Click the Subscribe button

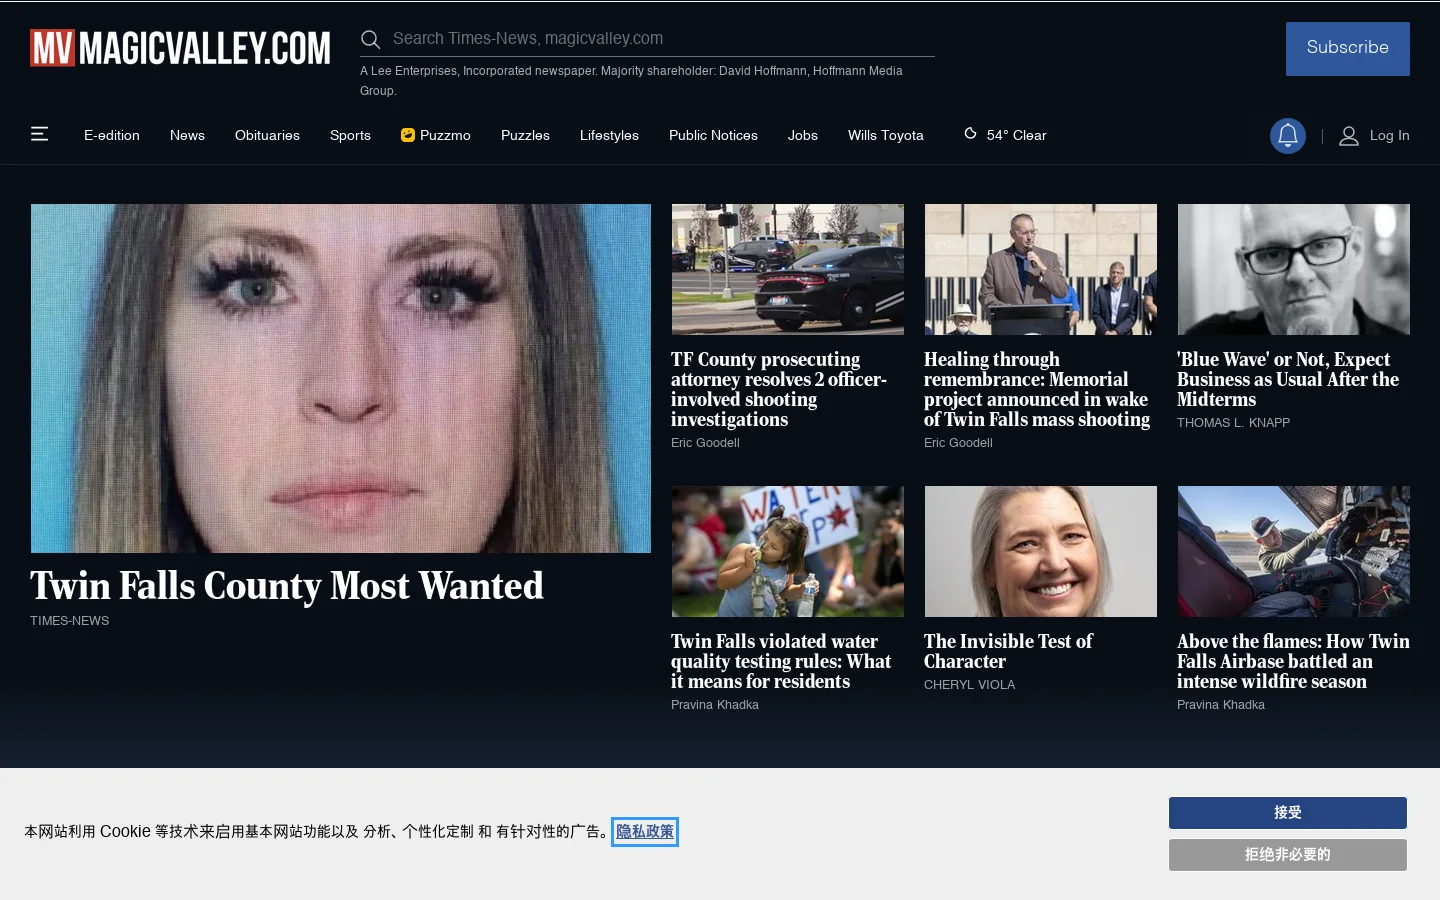click(x=1347, y=48)
